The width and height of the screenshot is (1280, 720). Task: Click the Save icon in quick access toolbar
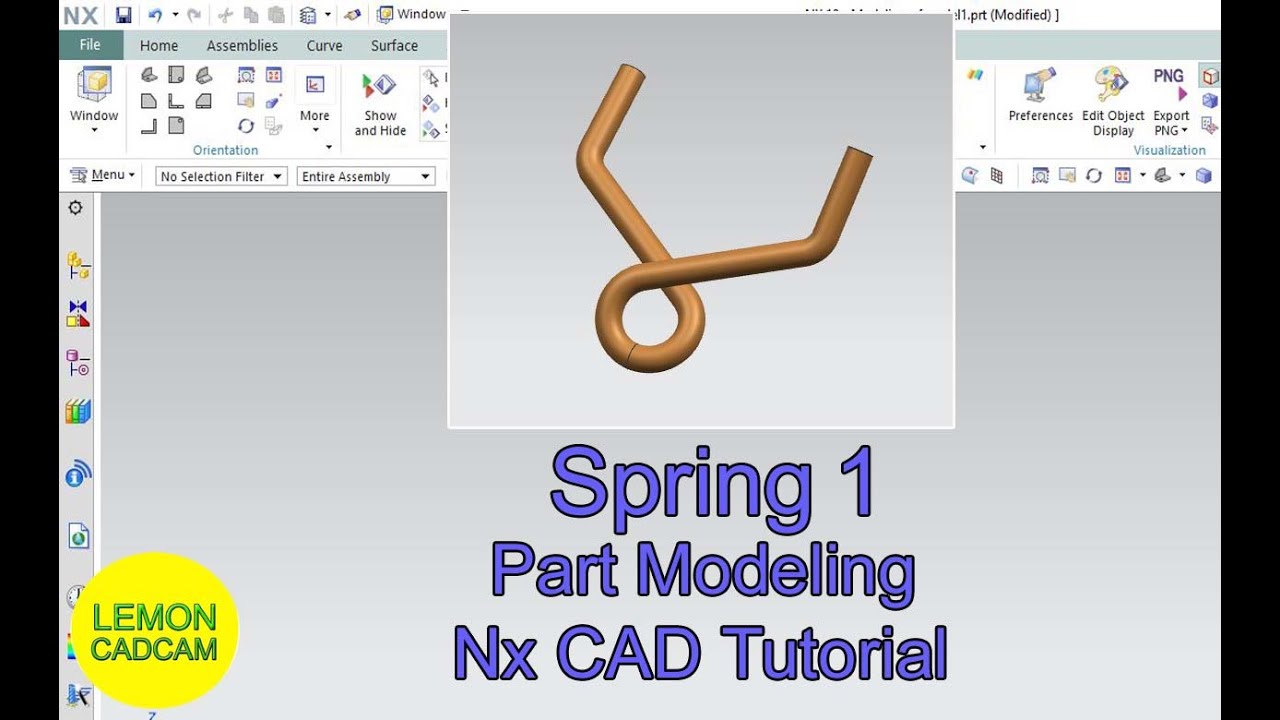click(x=123, y=15)
